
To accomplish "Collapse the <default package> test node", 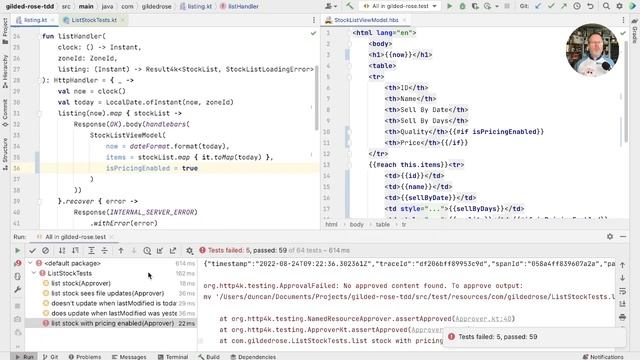I will [x=30, y=263].
